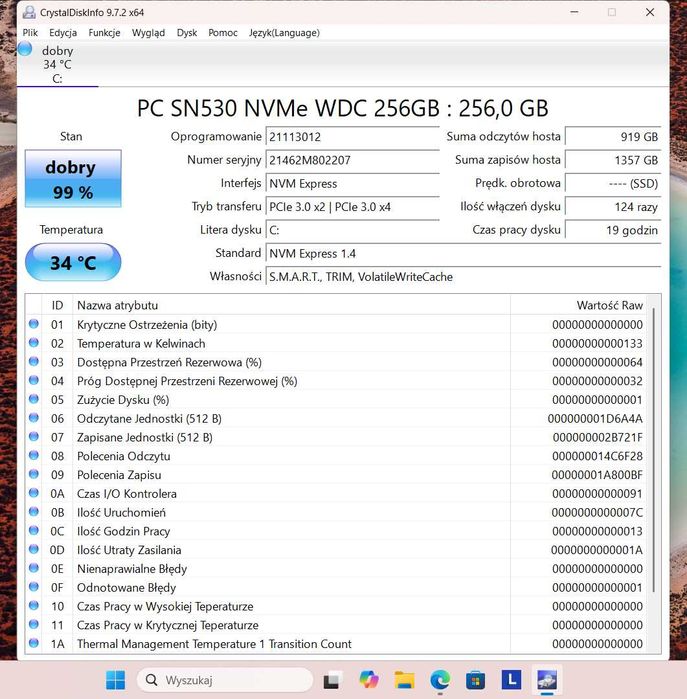Image resolution: width=687 pixels, height=699 pixels.
Task: Minimize the CrystalDiskInfo window
Action: click(575, 12)
